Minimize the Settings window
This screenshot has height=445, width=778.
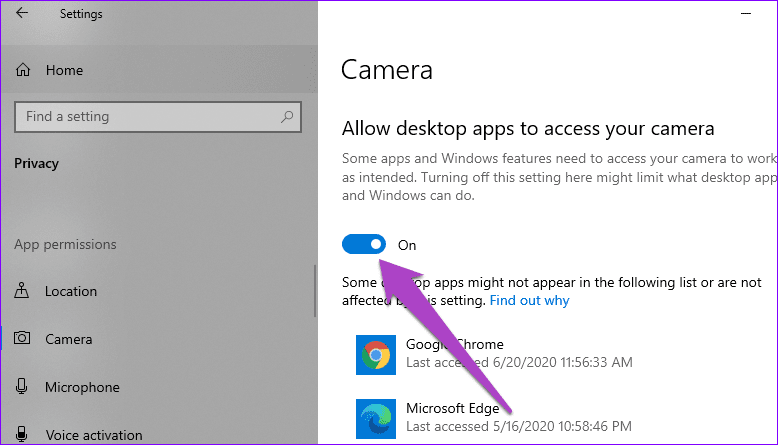(x=746, y=13)
